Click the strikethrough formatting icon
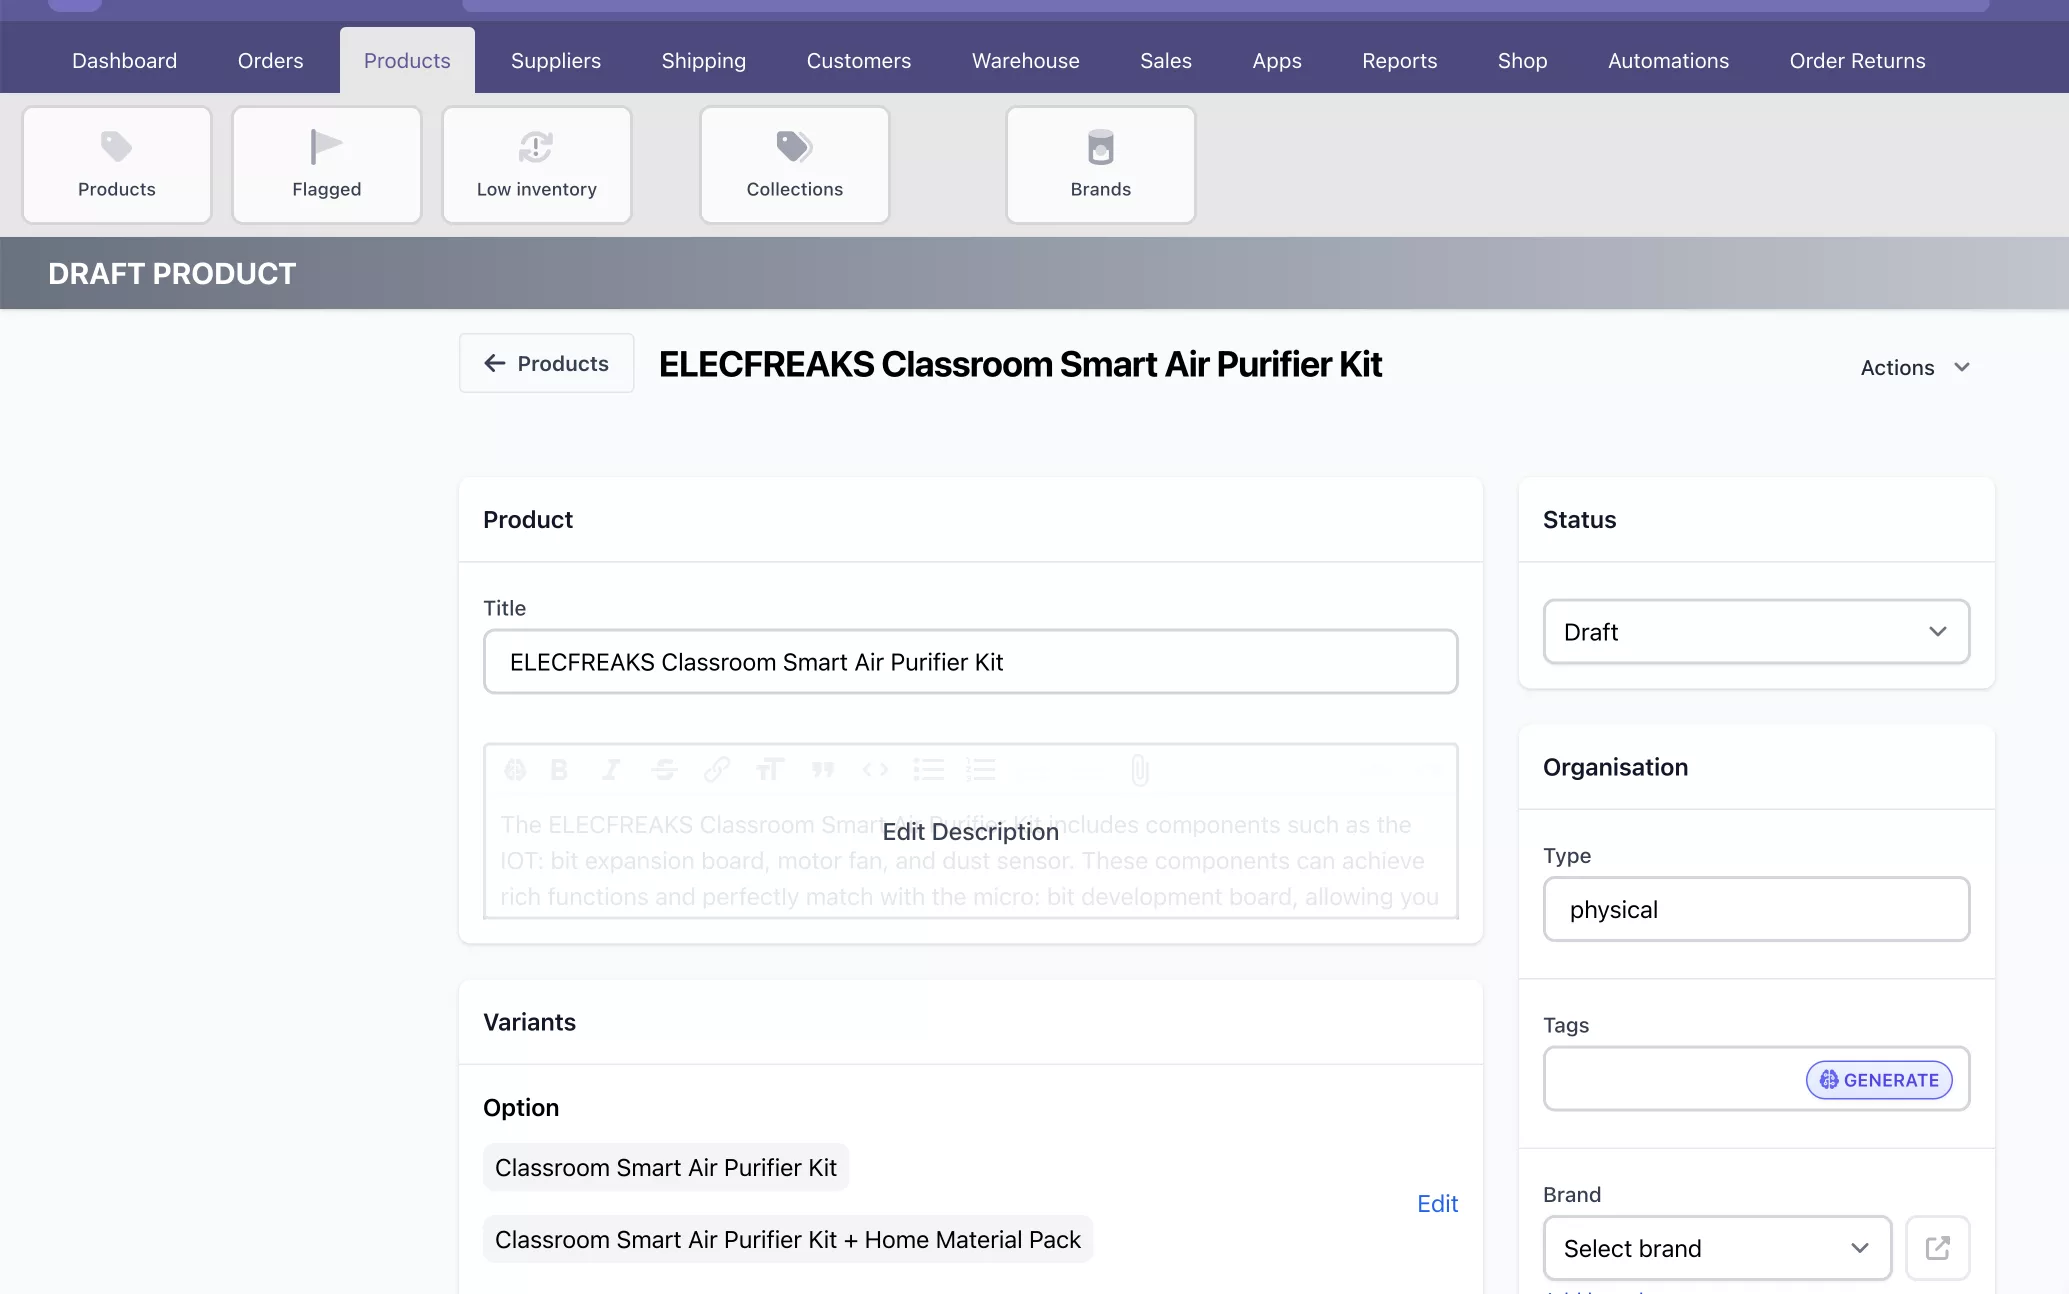This screenshot has height=1294, width=2069. (x=665, y=769)
